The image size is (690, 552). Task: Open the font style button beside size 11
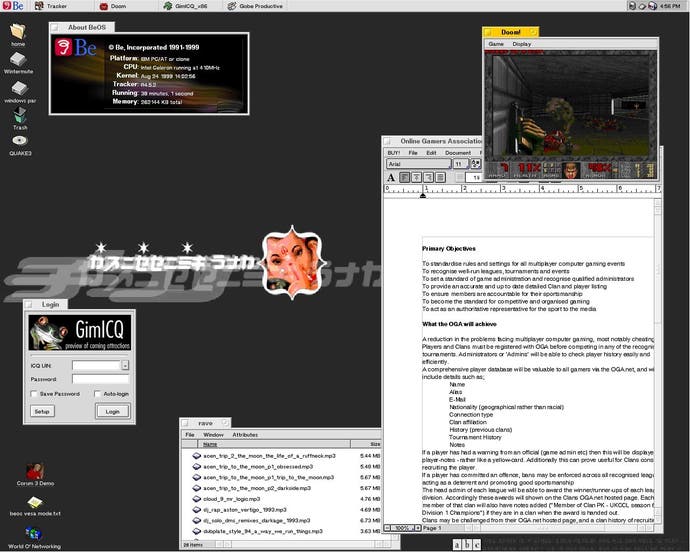[476, 164]
